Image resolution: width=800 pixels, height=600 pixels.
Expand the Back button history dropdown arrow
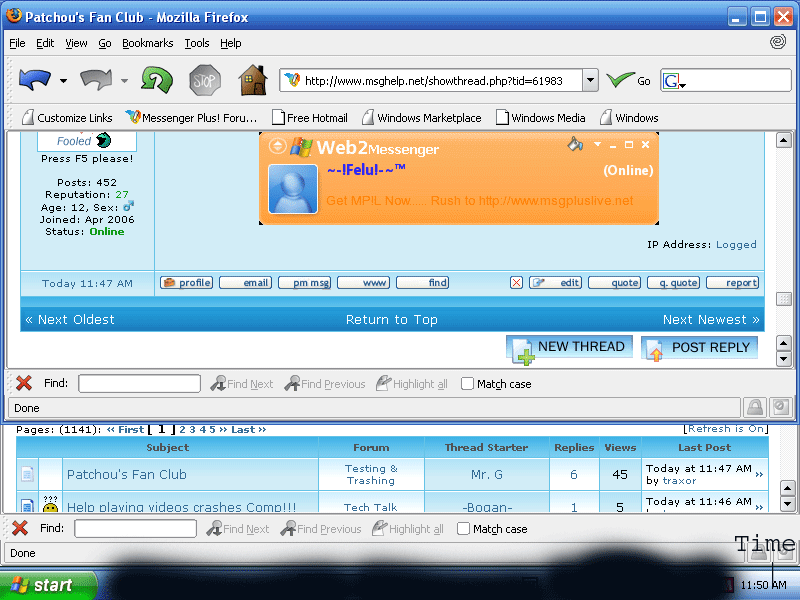point(64,81)
